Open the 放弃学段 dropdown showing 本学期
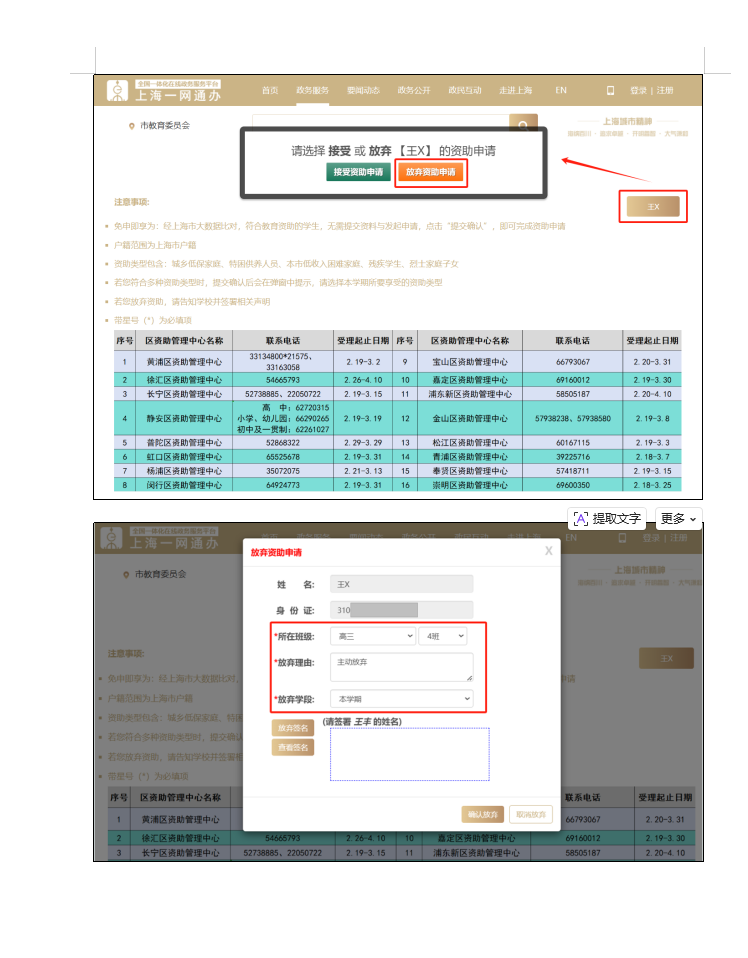 402,698
